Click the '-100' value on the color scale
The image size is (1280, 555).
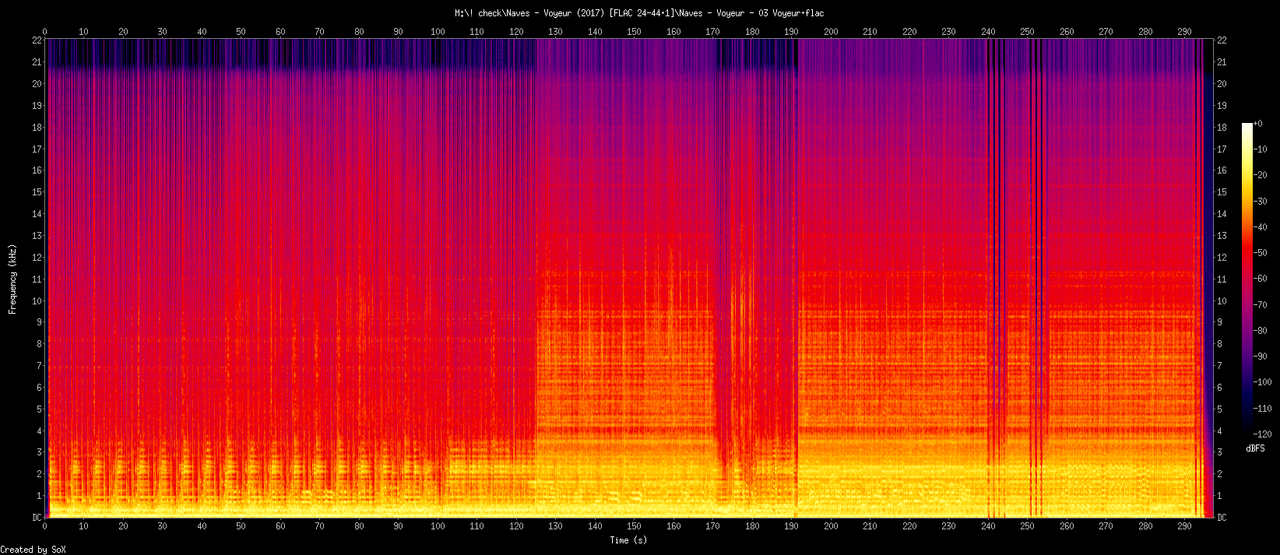(1265, 382)
